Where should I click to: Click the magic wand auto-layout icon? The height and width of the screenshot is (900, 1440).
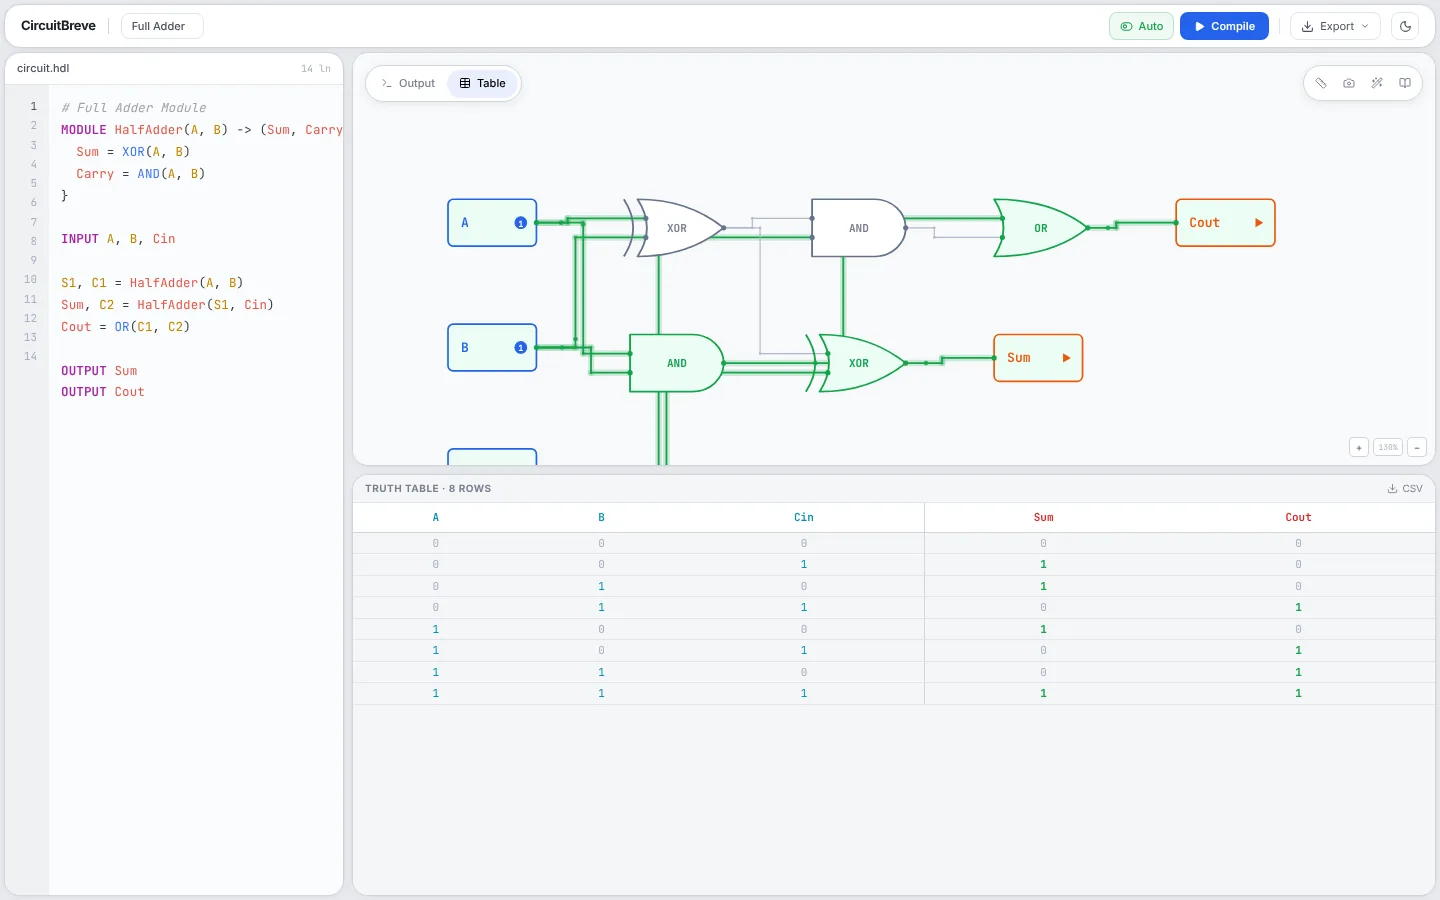click(1377, 83)
